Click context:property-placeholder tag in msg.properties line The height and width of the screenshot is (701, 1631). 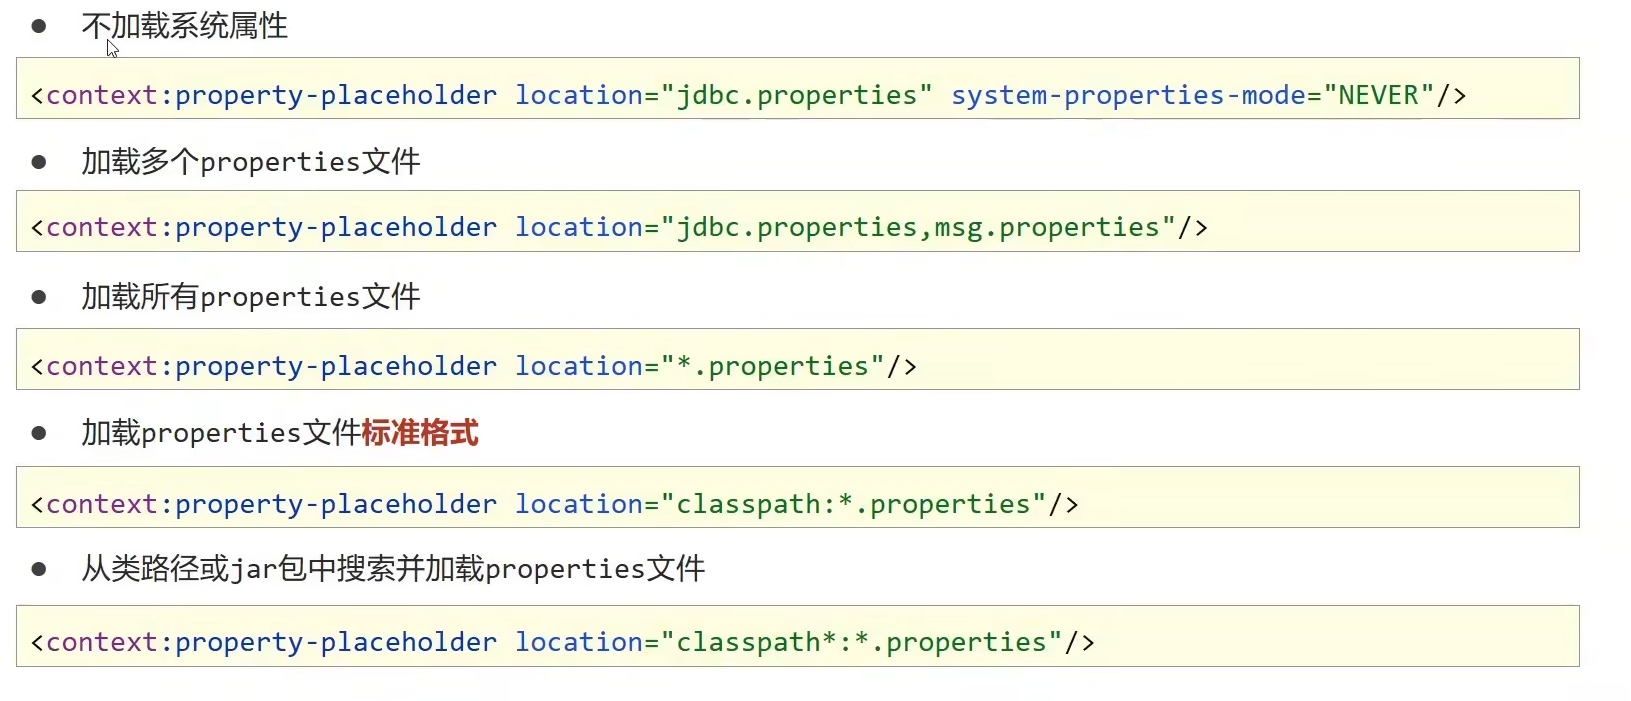[x=272, y=228]
